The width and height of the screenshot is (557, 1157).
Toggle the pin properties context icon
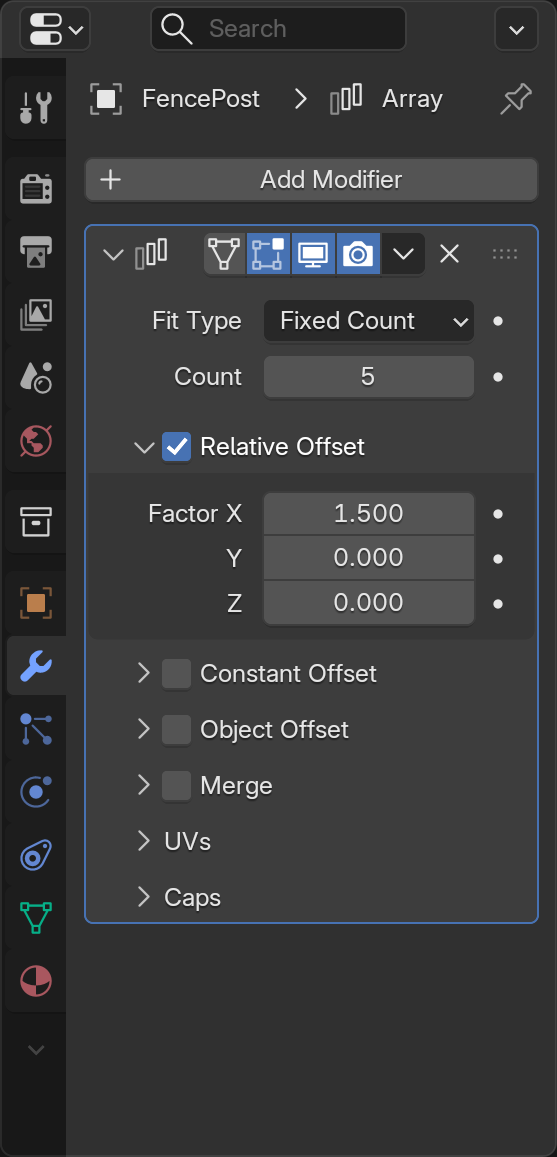(x=516, y=99)
